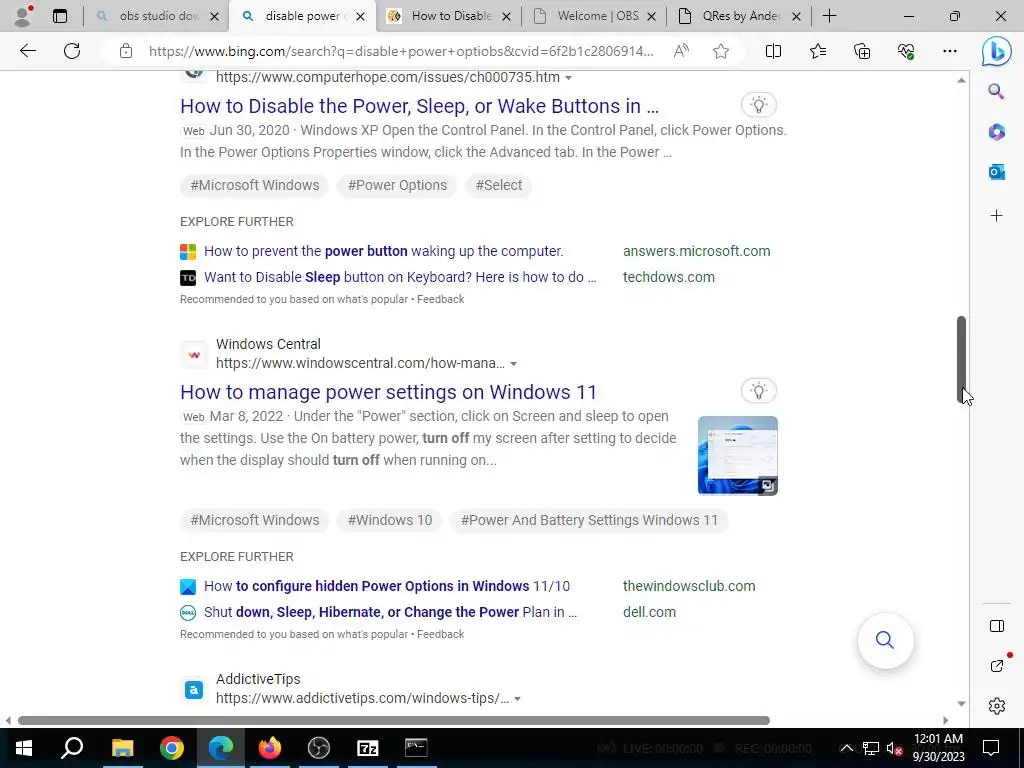The image size is (1024, 768).
Task: Open Windows 11 settings thumbnail image
Action: click(x=737, y=456)
